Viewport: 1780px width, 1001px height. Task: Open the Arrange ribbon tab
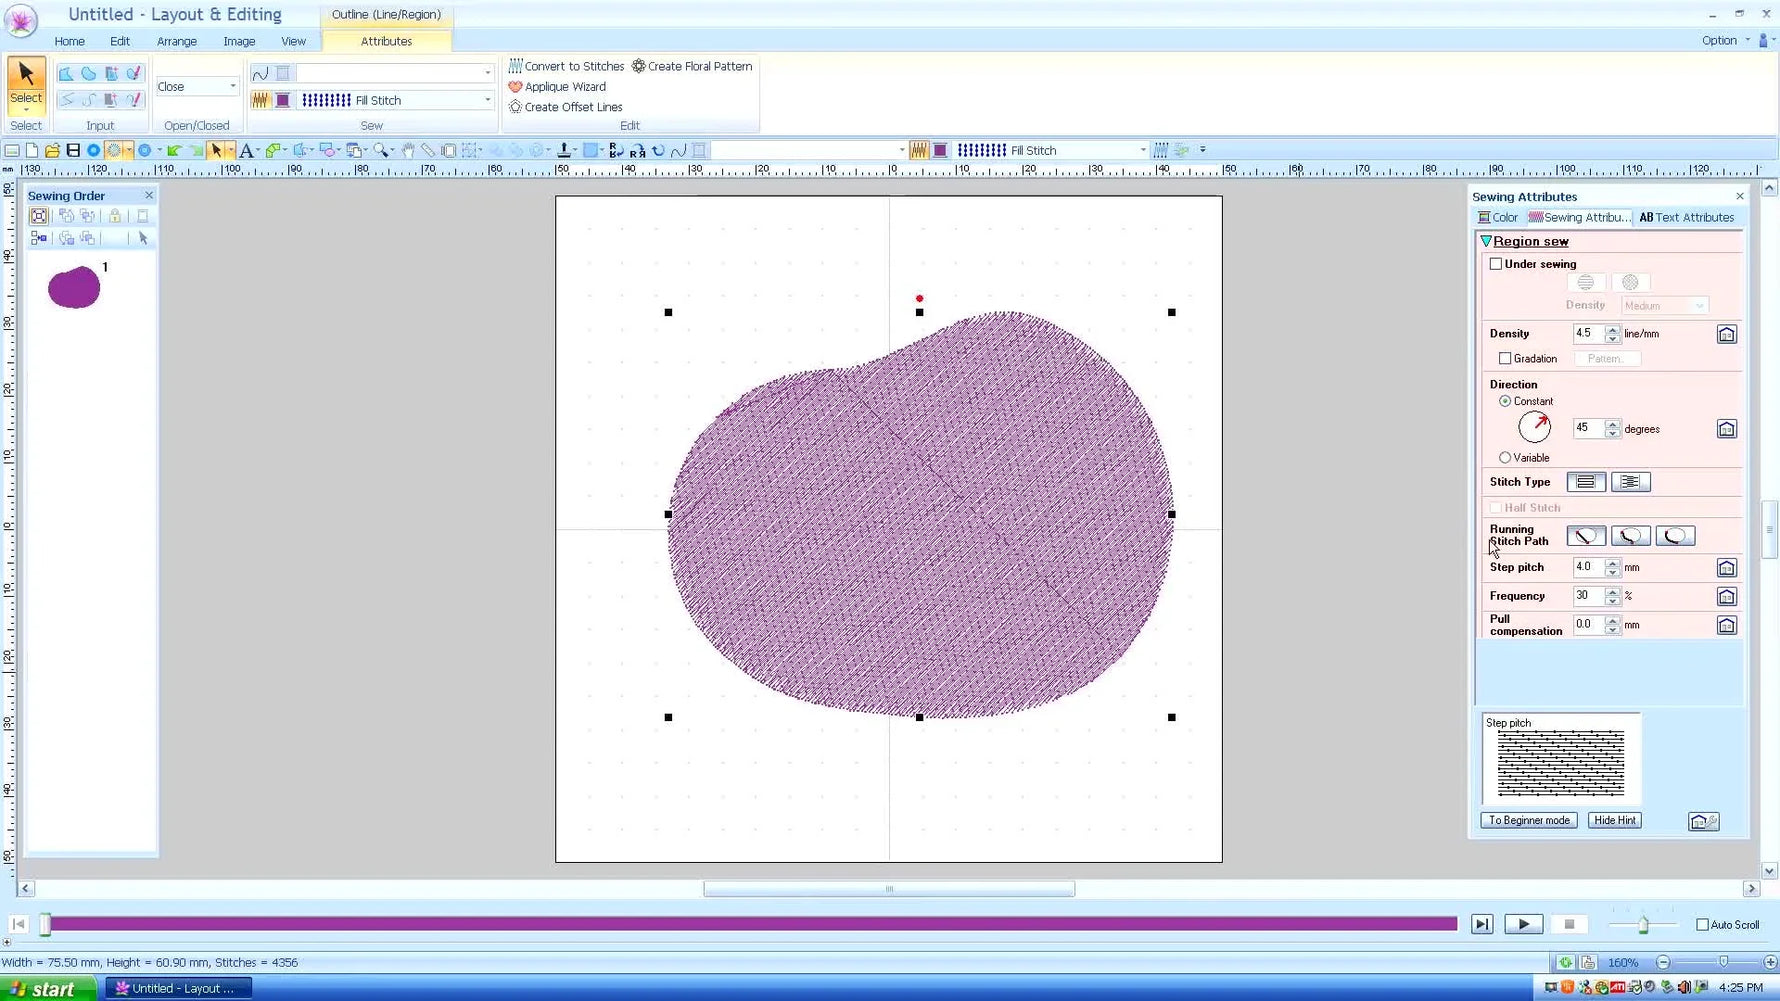(177, 41)
